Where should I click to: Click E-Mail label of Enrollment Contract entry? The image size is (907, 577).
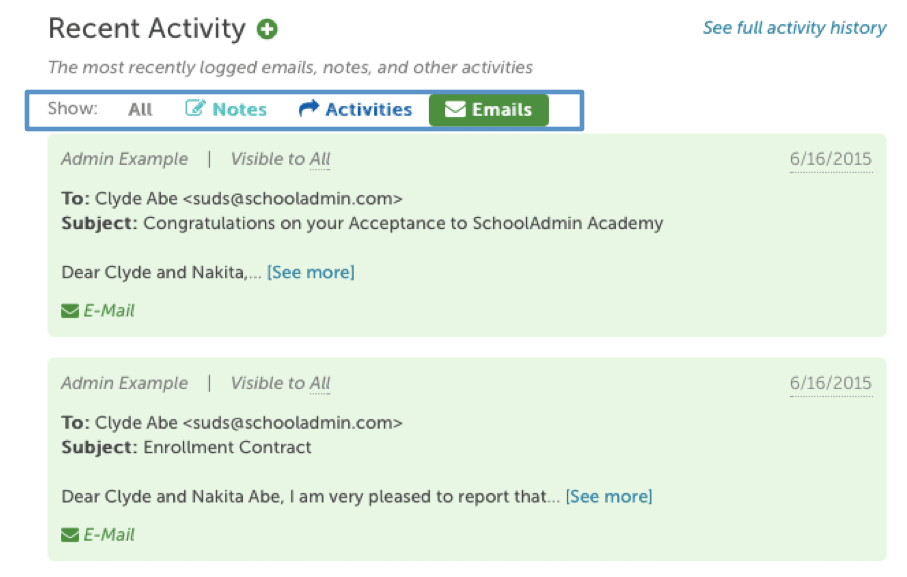[x=109, y=535]
